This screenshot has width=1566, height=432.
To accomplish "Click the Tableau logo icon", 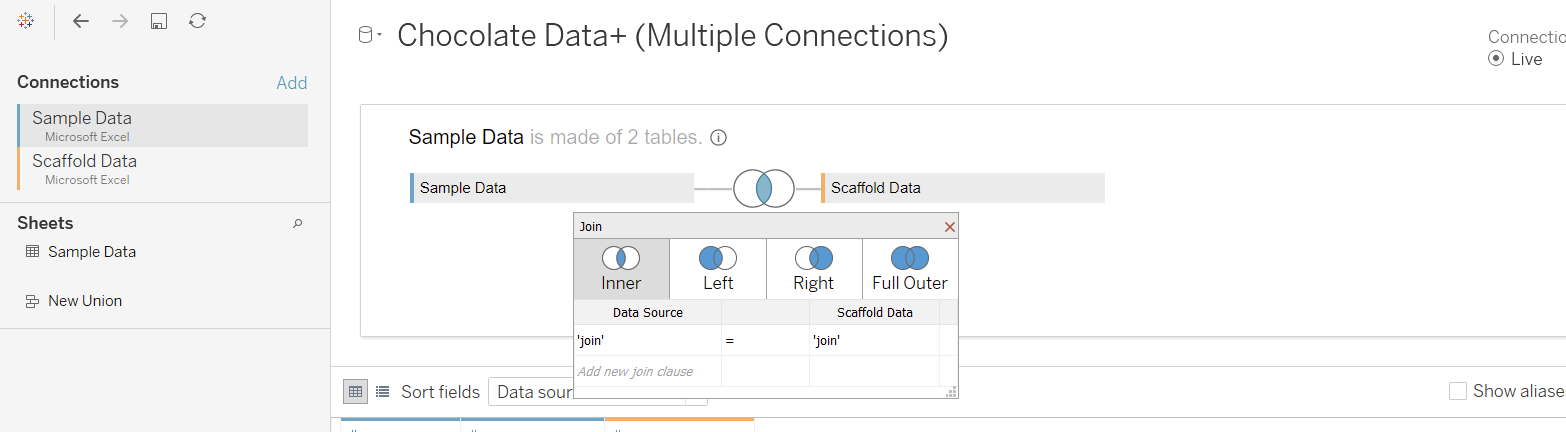I will click(x=27, y=21).
